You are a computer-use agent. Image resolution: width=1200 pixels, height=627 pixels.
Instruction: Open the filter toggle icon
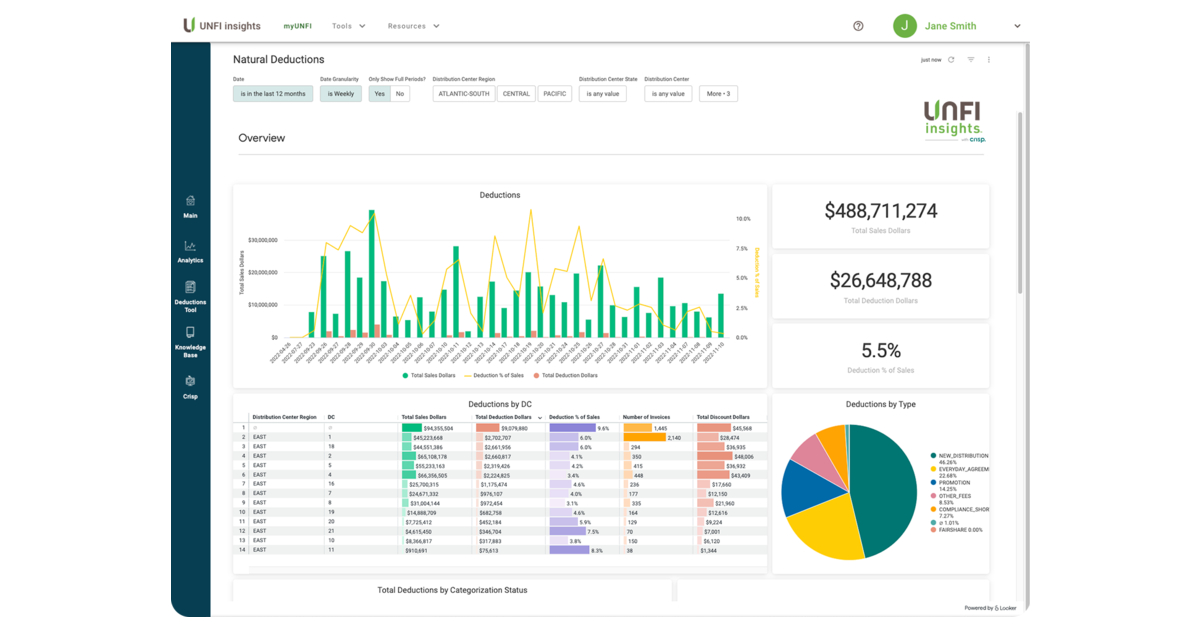coord(970,60)
